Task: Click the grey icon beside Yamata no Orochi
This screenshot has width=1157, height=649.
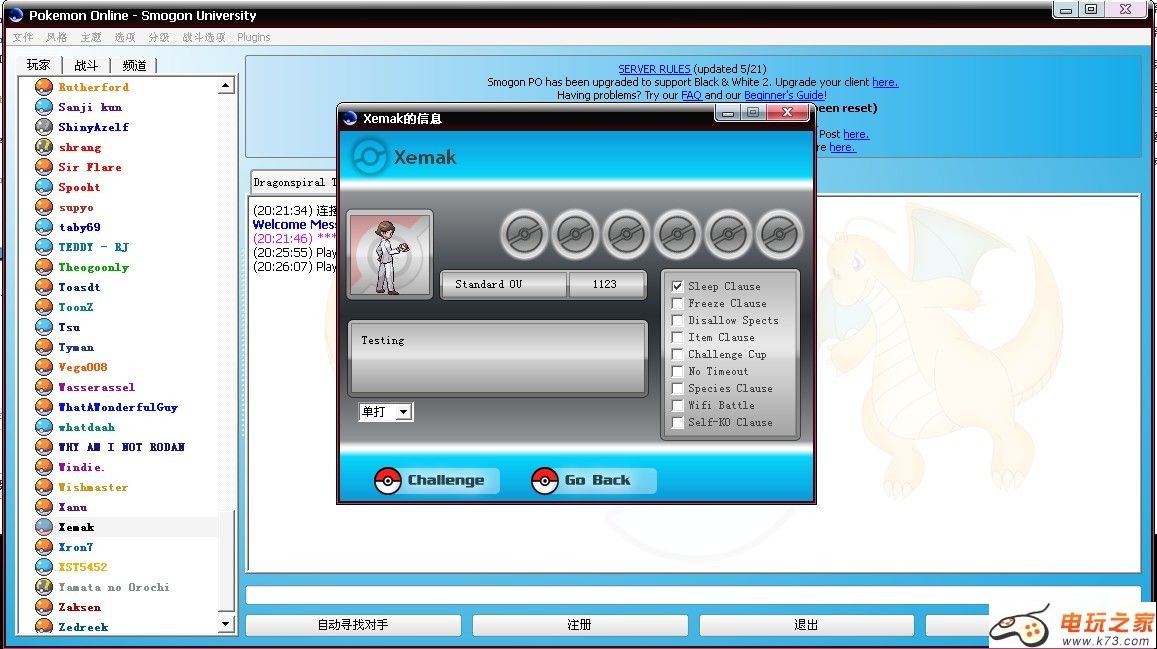Action: coord(44,587)
